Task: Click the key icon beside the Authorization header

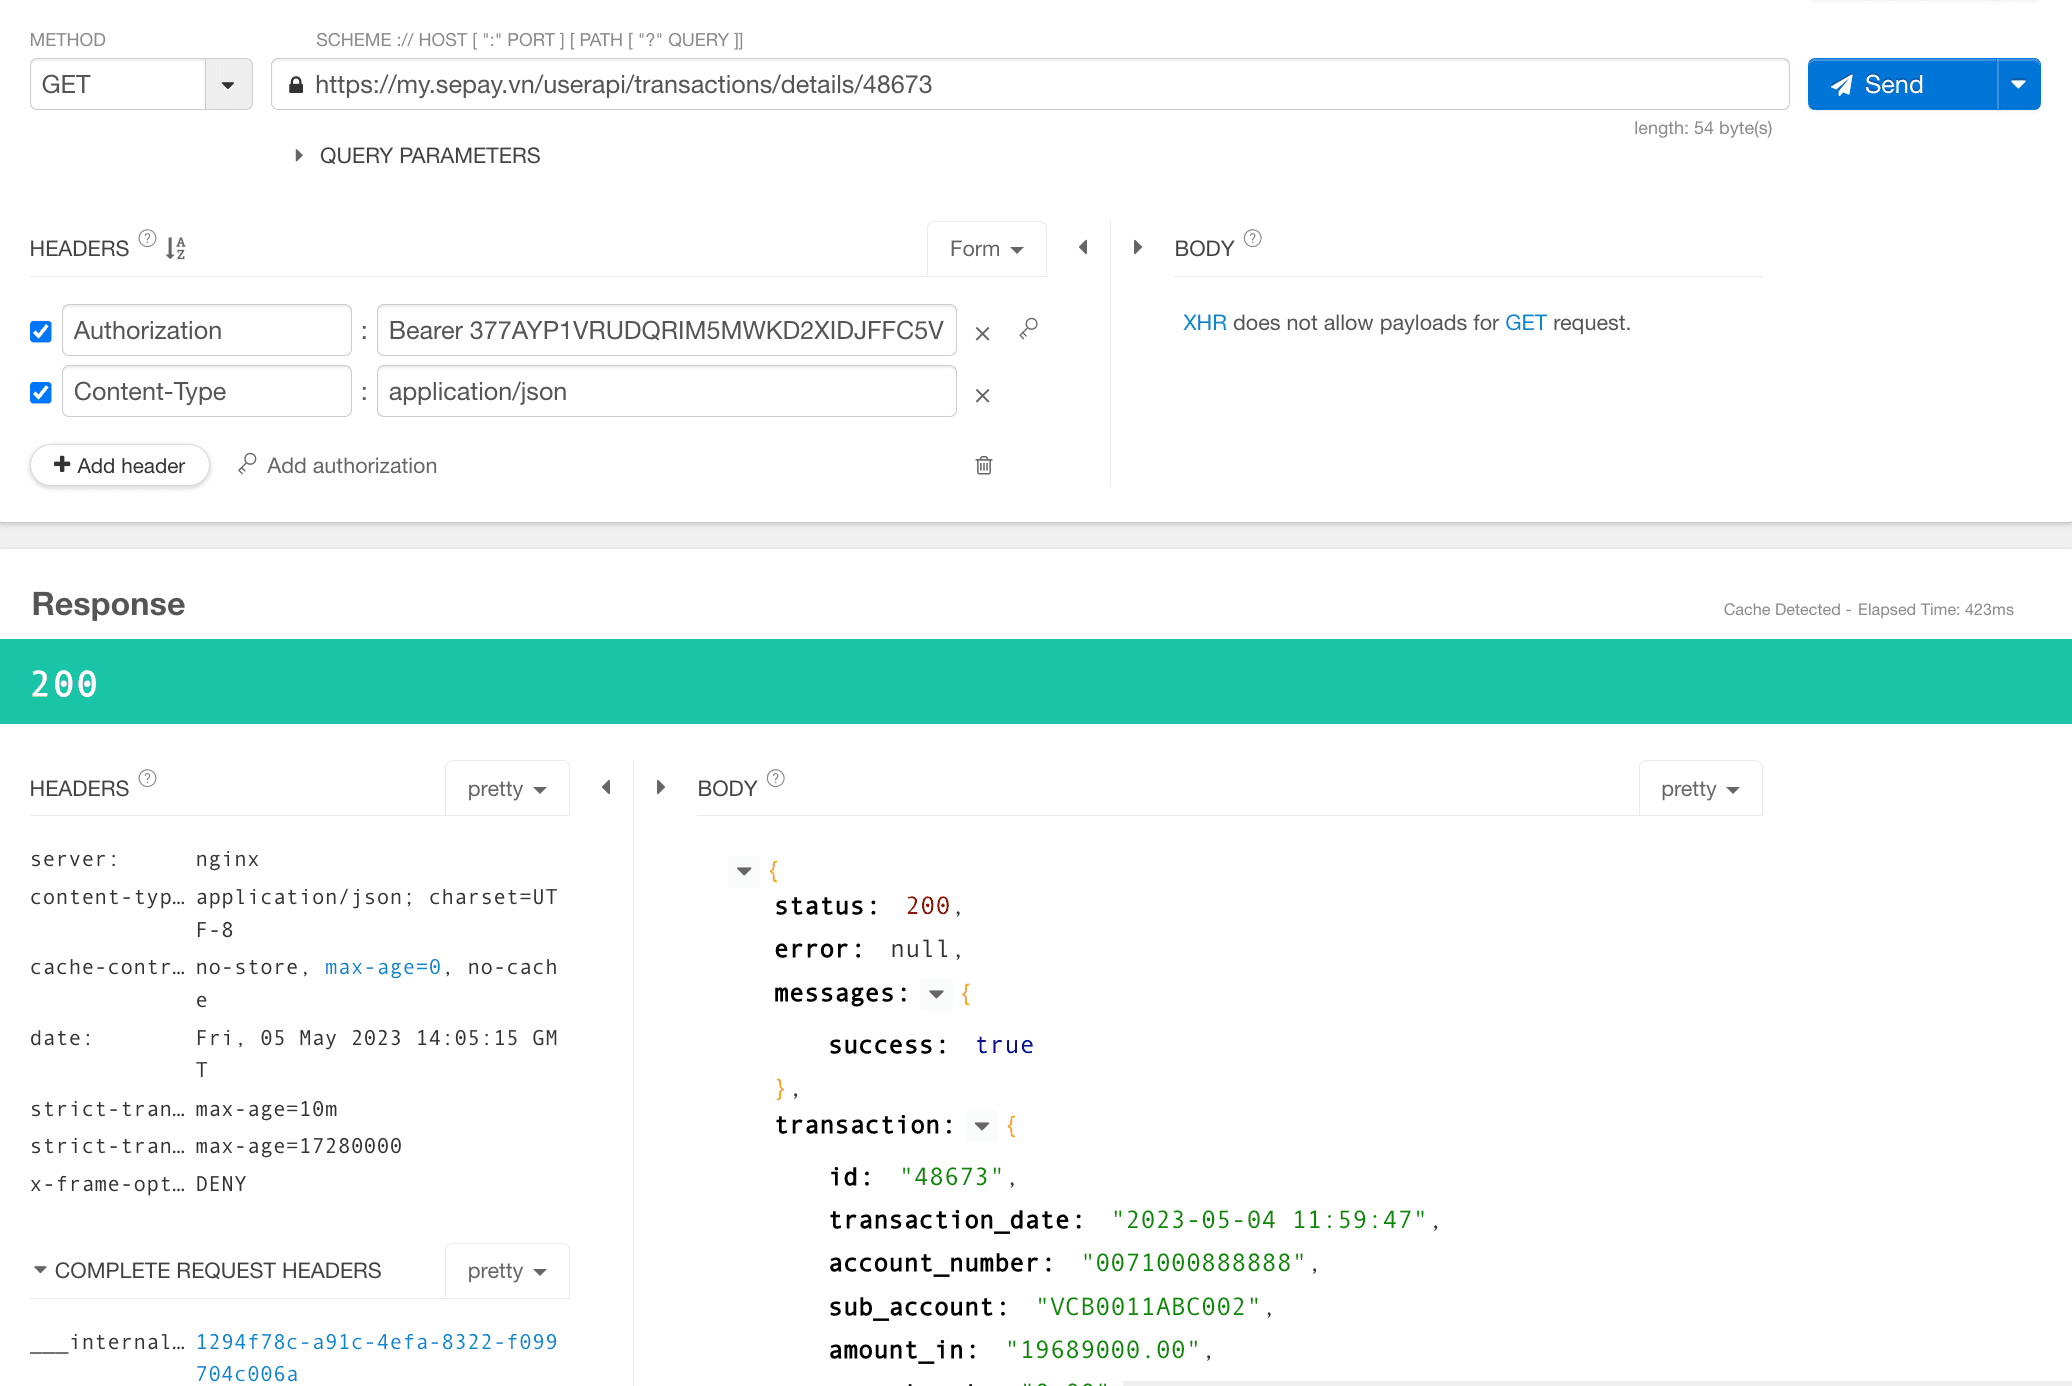Action: pyautogui.click(x=1028, y=328)
